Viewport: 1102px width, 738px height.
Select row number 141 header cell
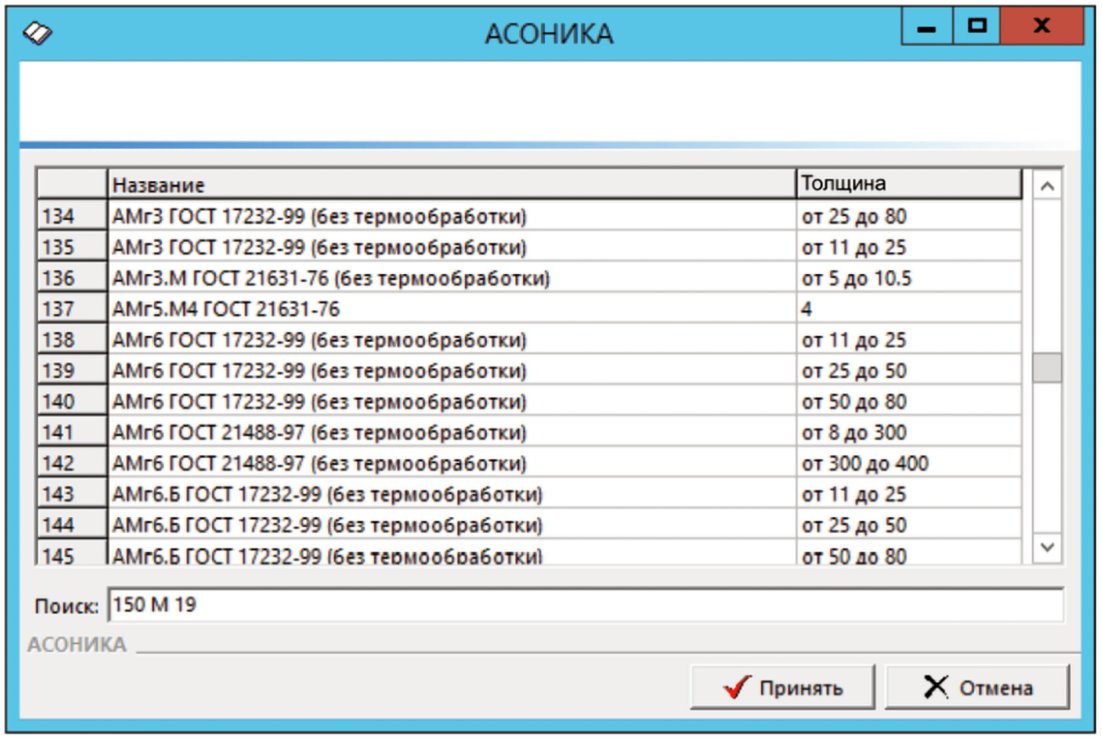pyautogui.click(x=72, y=432)
